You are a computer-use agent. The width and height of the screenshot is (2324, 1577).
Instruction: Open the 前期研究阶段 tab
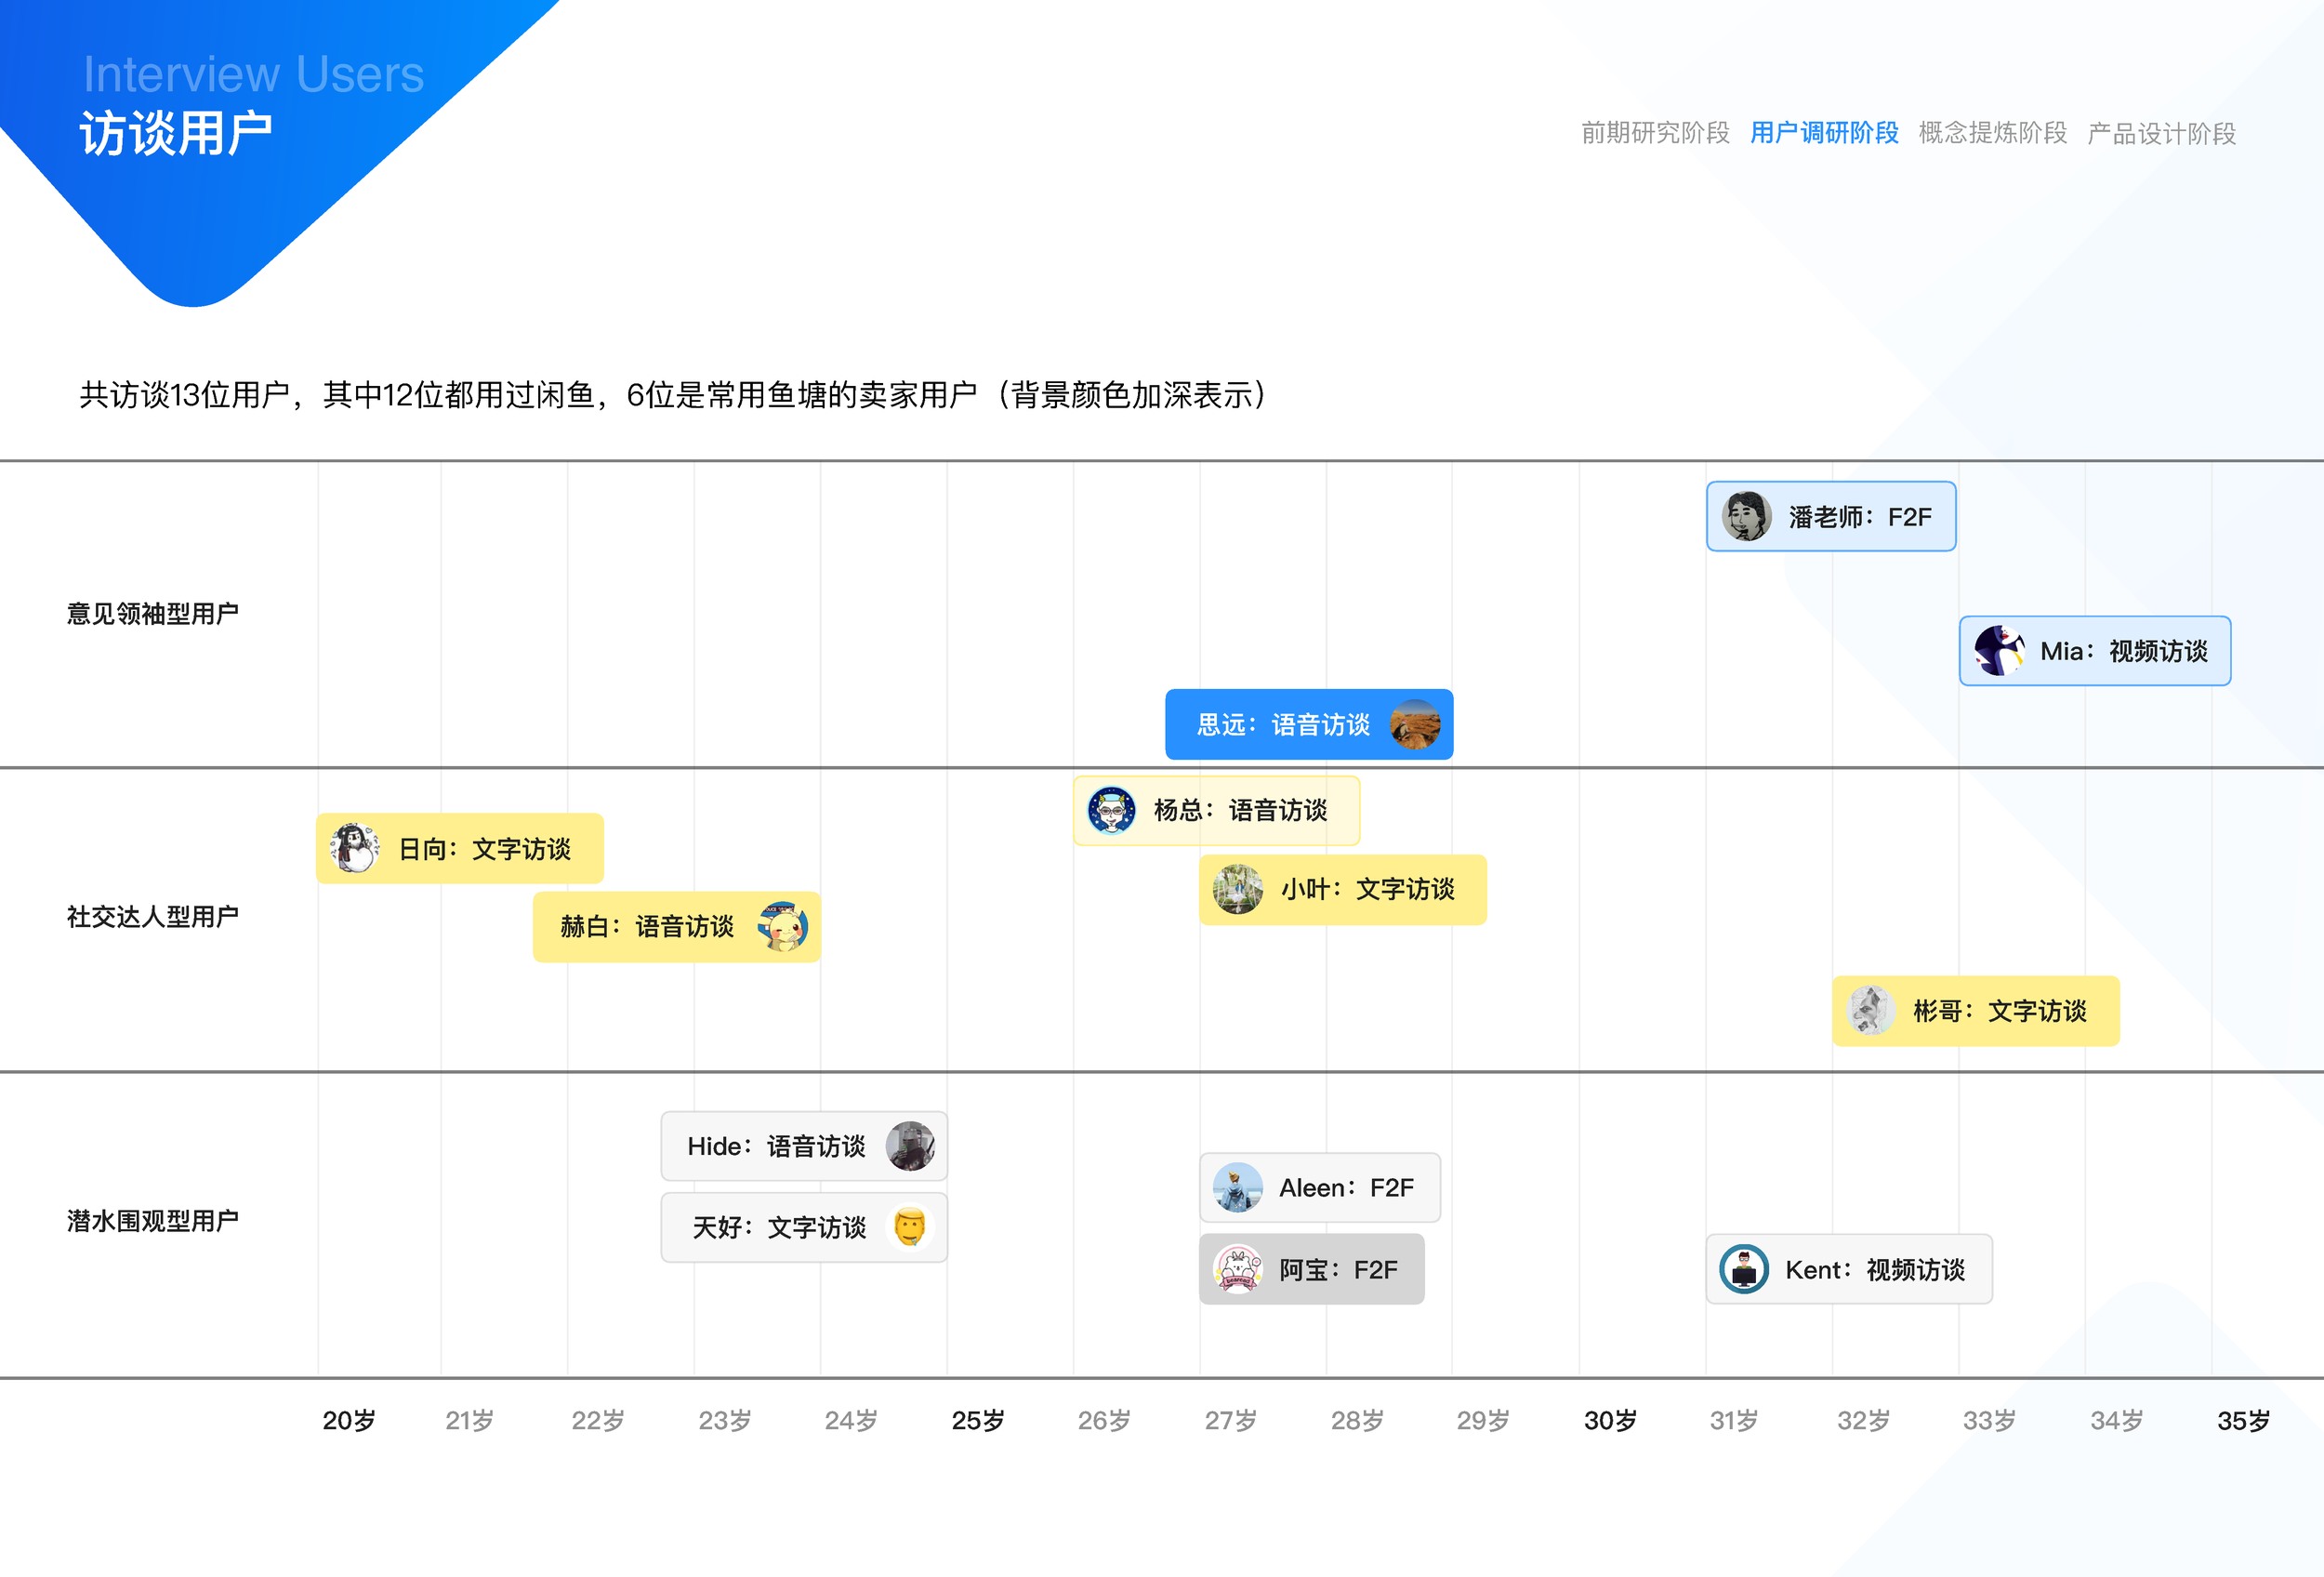tap(1655, 133)
